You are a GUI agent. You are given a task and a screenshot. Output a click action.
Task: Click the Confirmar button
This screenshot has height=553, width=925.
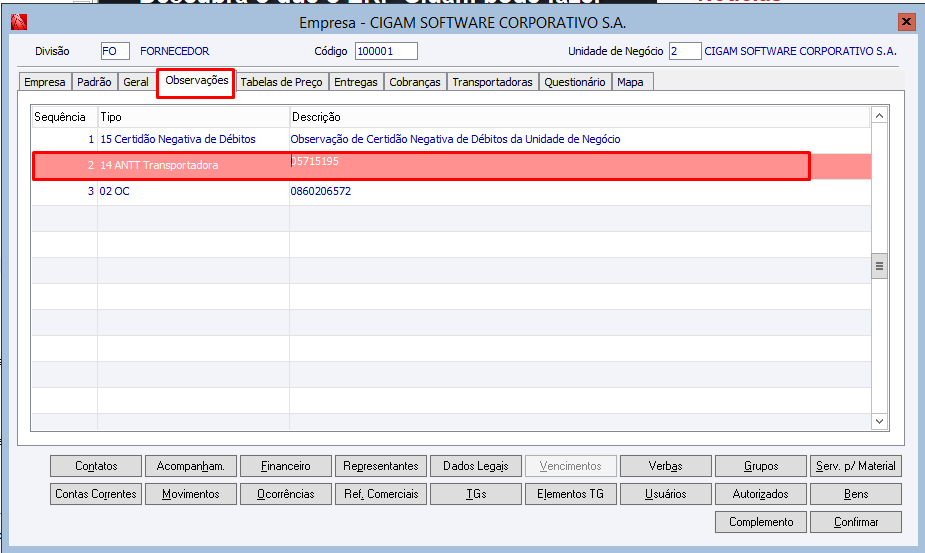(856, 522)
